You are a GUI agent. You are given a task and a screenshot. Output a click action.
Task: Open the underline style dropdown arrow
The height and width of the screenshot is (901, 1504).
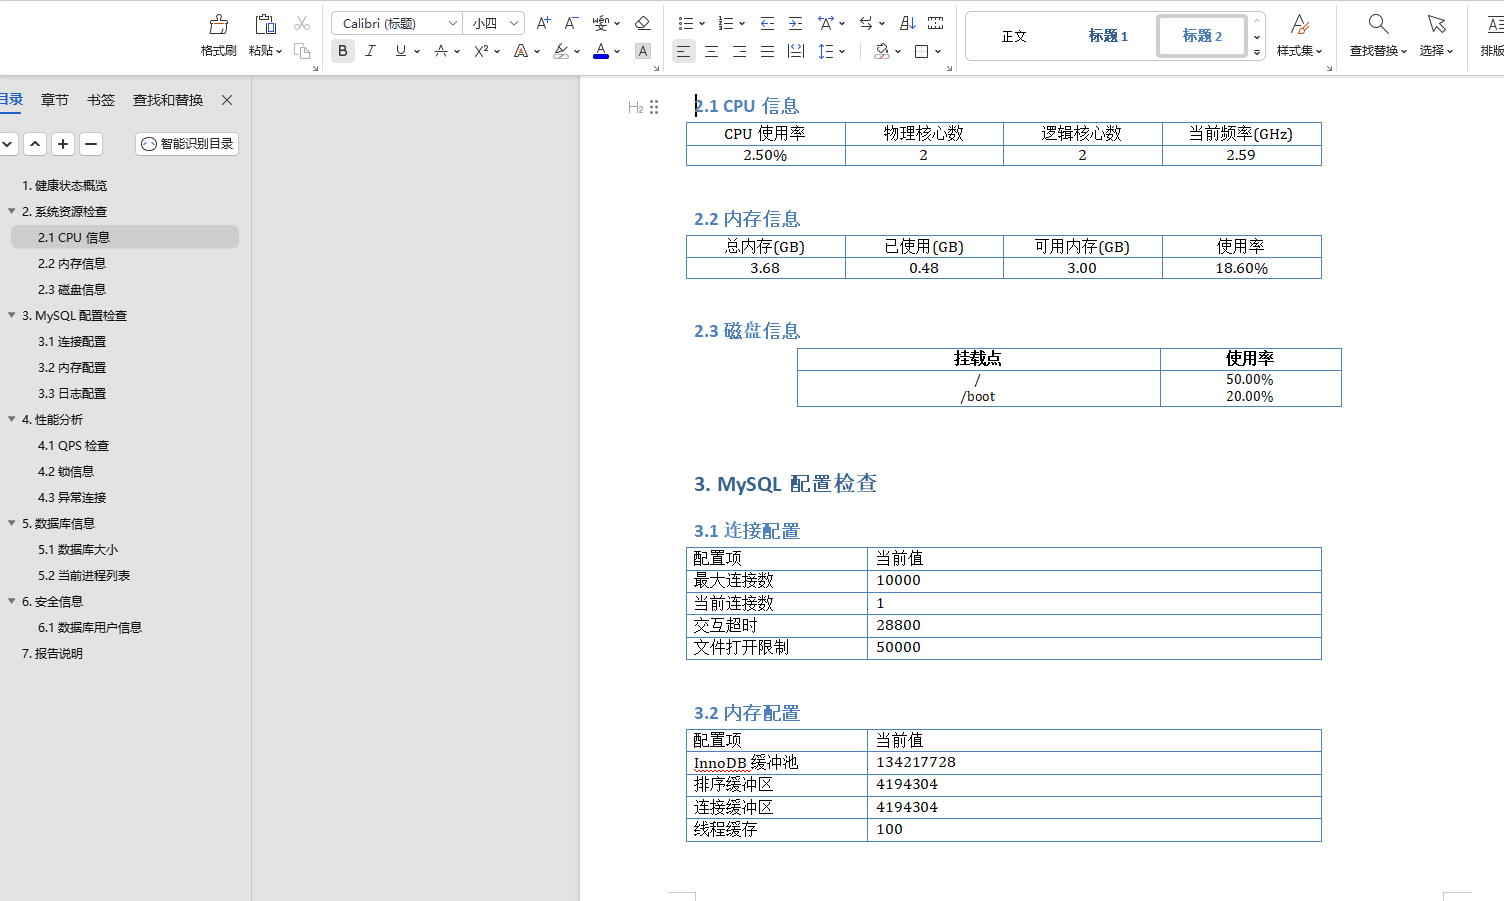417,51
